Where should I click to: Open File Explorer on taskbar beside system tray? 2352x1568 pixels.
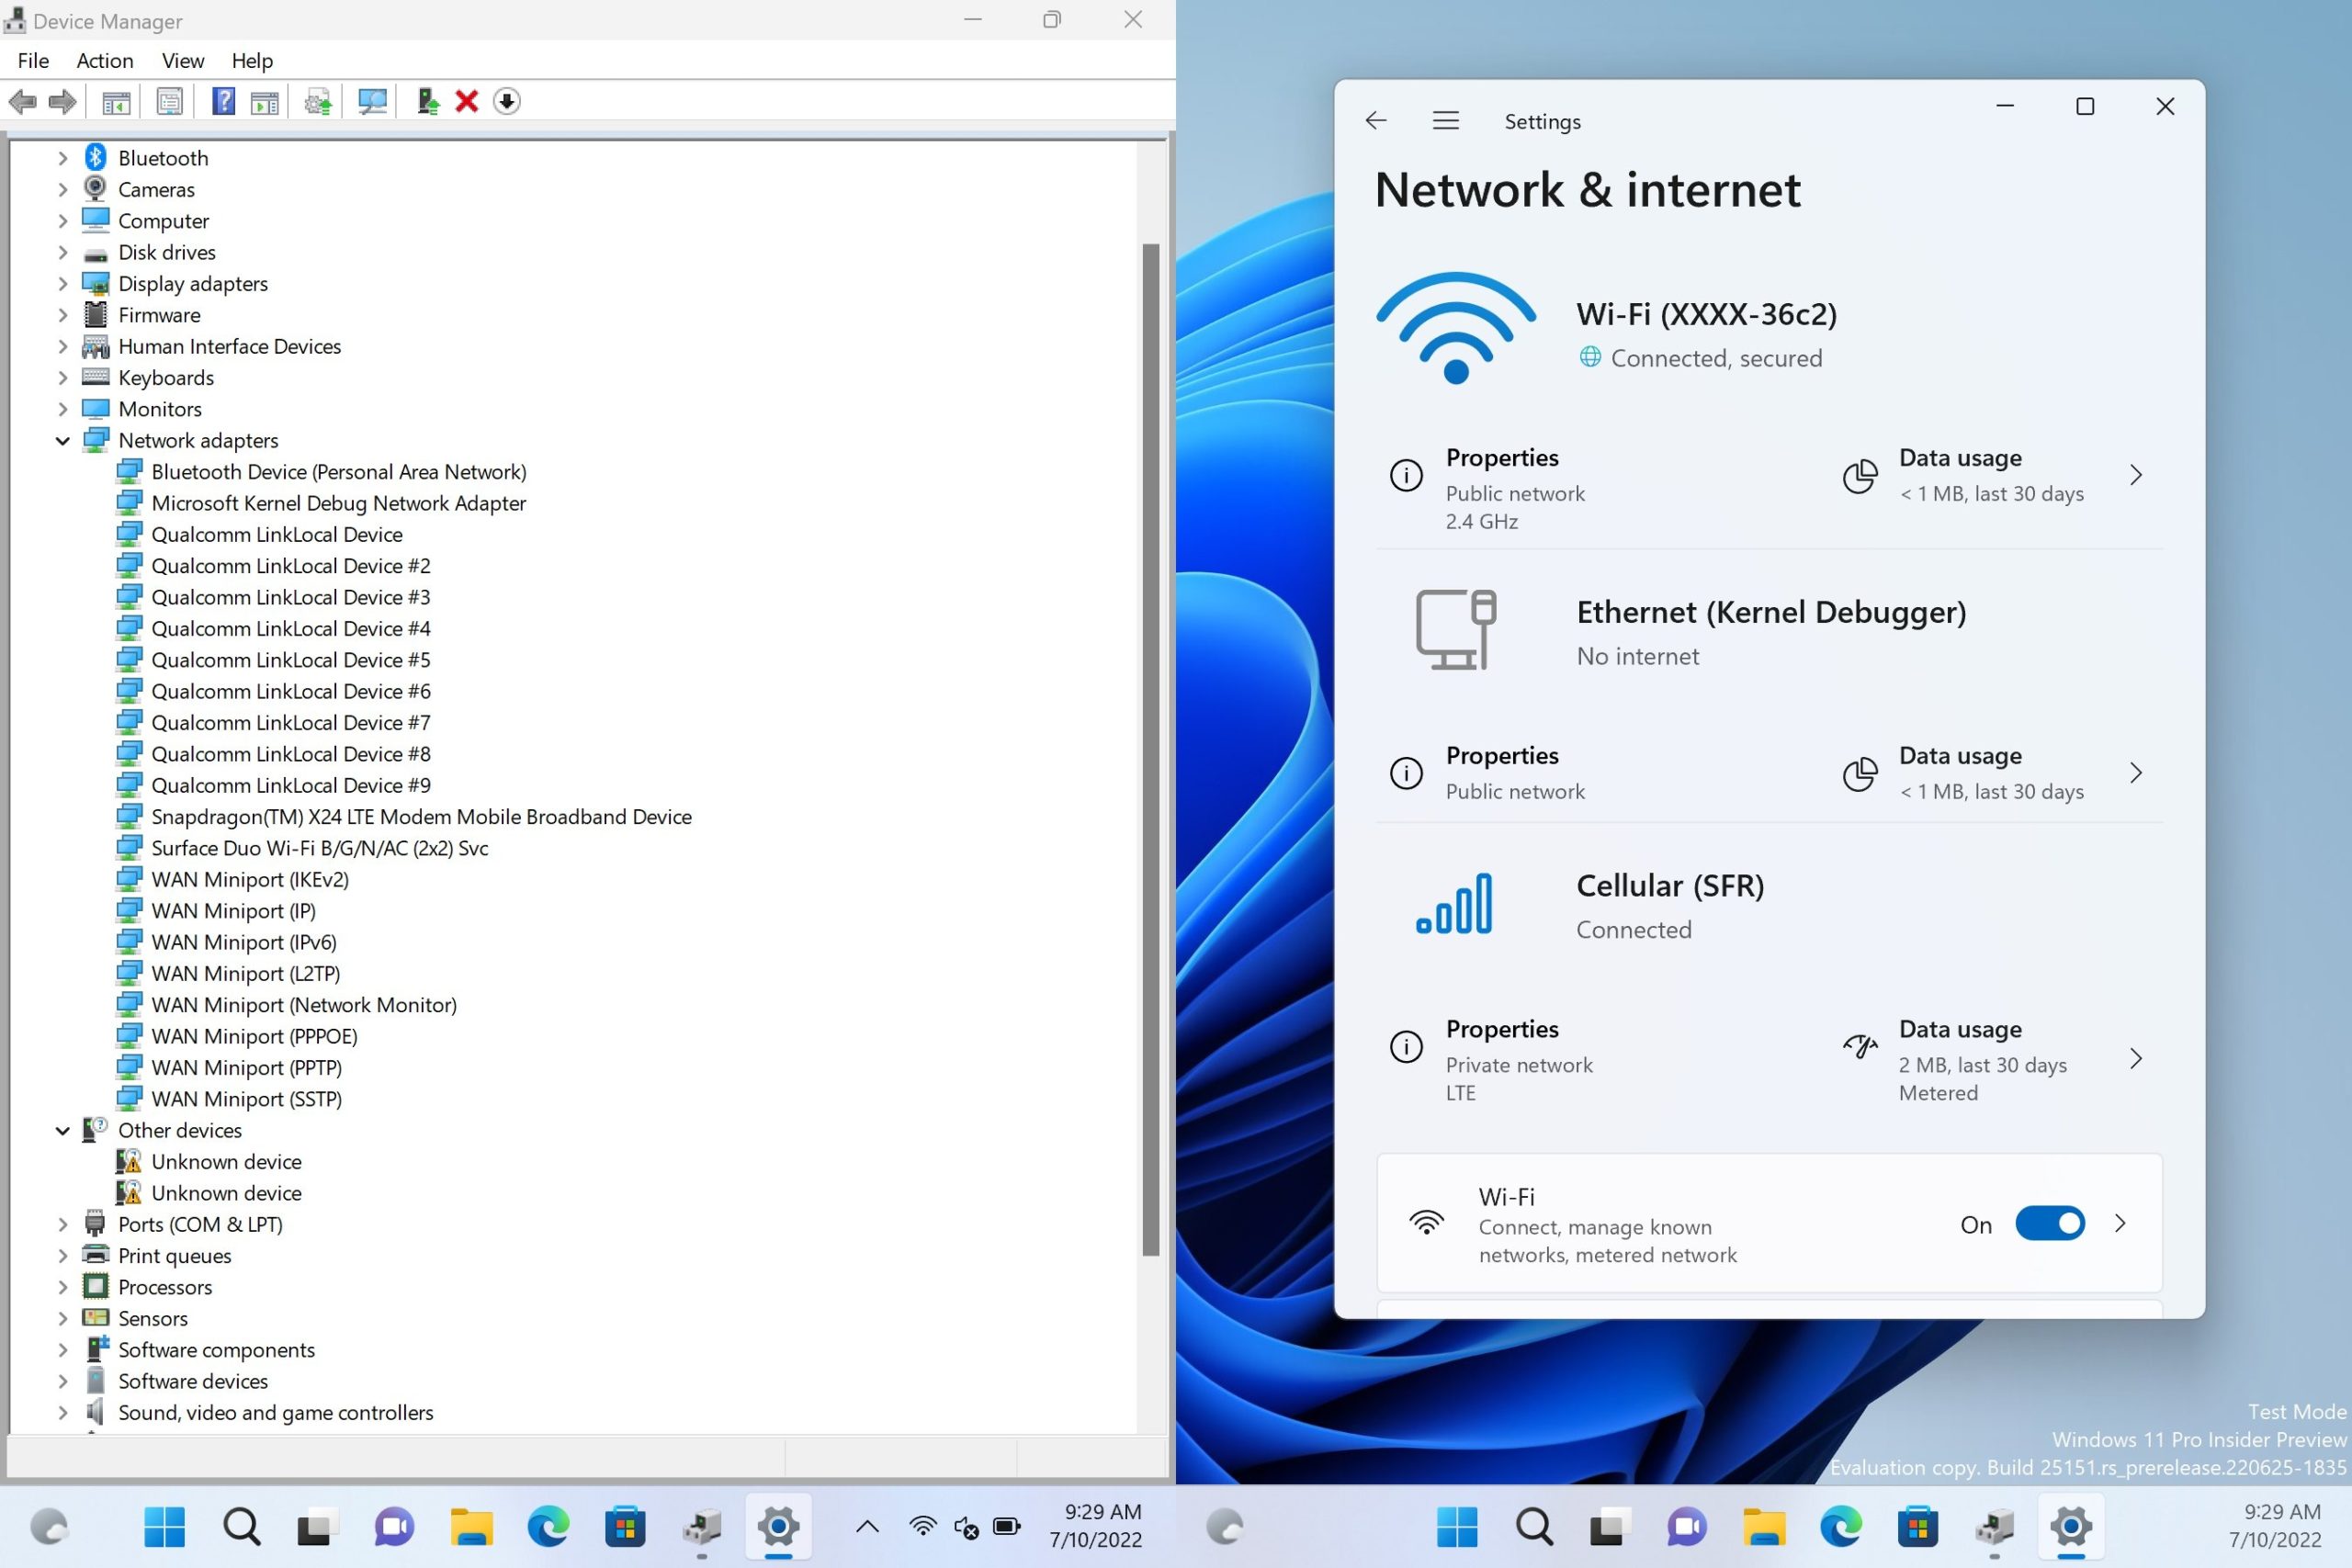471,1527
